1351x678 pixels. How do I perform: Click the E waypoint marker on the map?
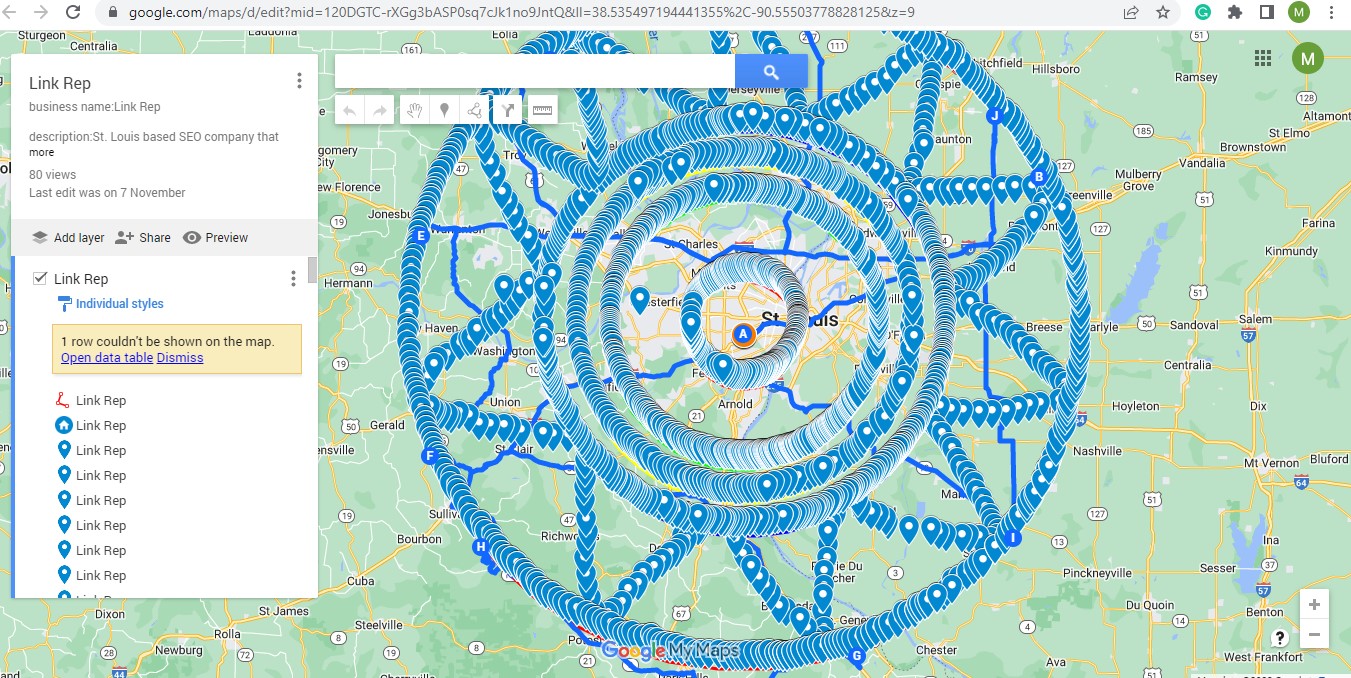(x=421, y=236)
